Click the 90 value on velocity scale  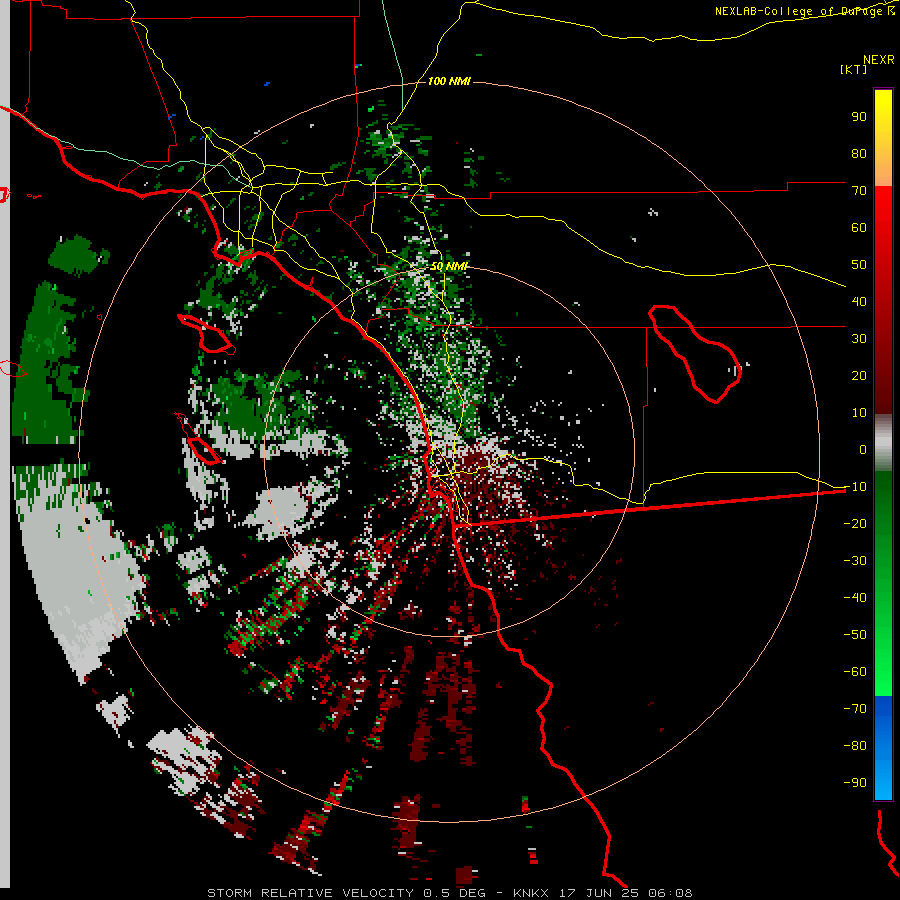point(859,117)
